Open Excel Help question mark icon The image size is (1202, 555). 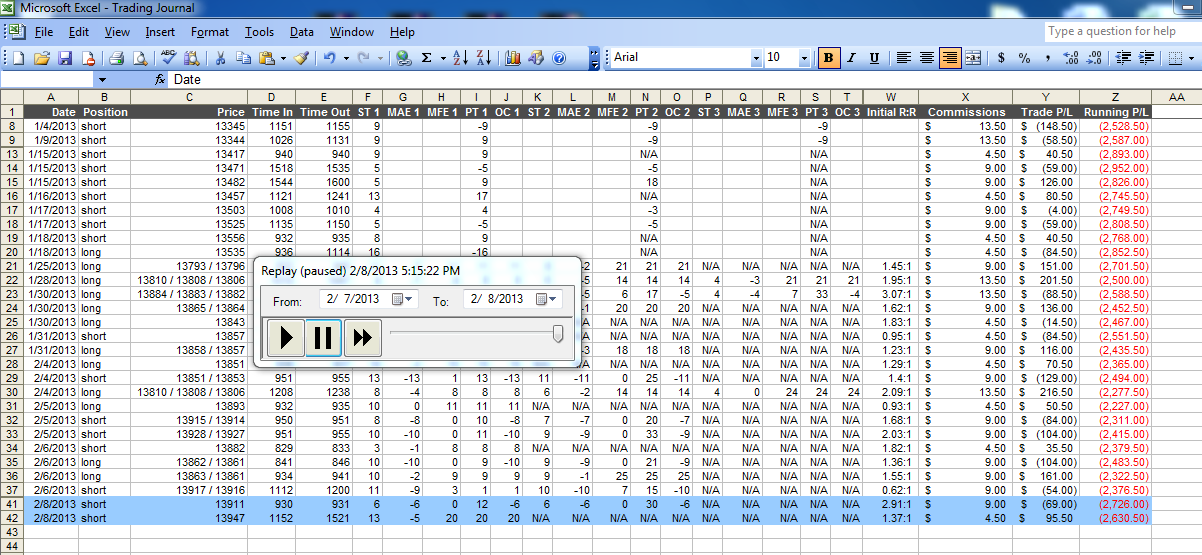pos(559,58)
